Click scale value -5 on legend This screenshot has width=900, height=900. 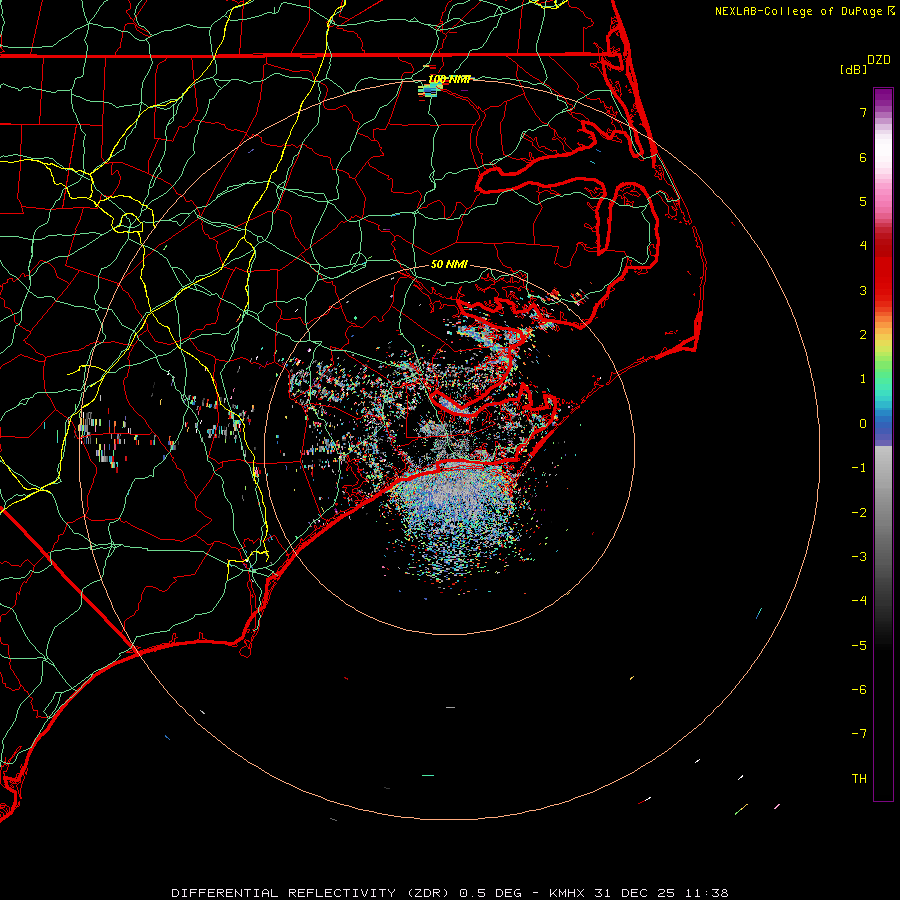point(859,646)
